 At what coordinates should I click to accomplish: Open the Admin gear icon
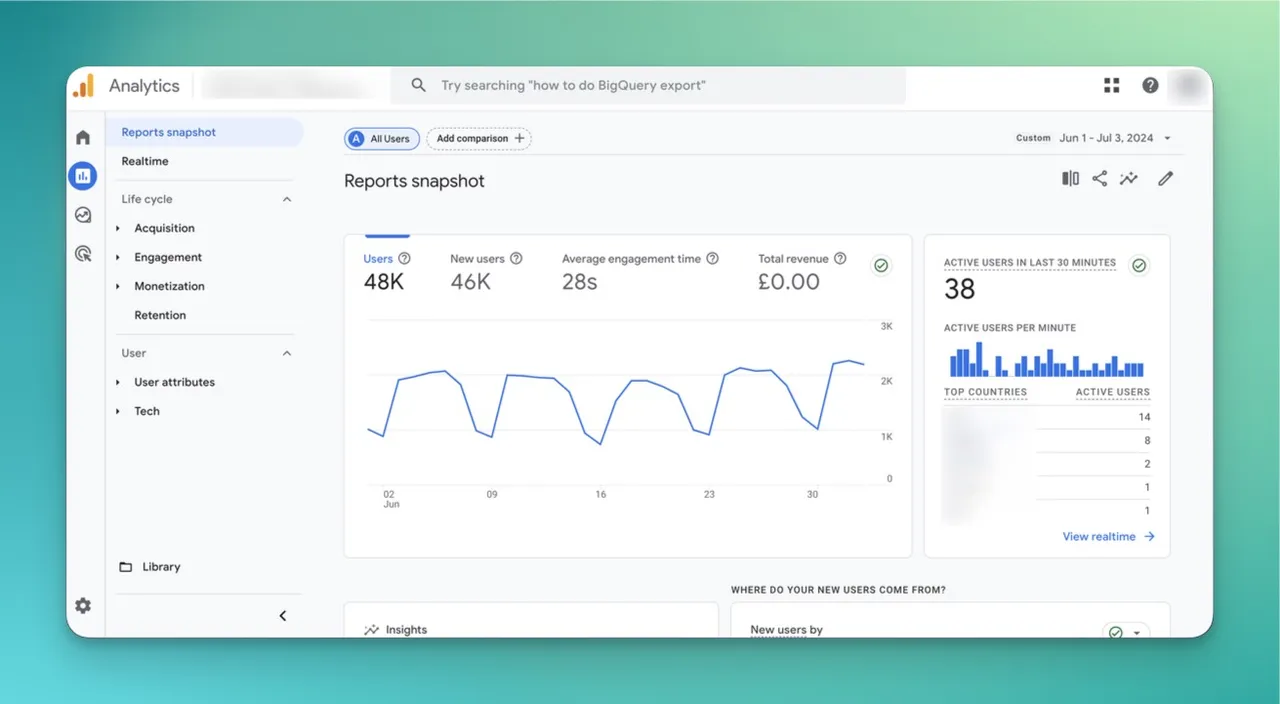83,605
